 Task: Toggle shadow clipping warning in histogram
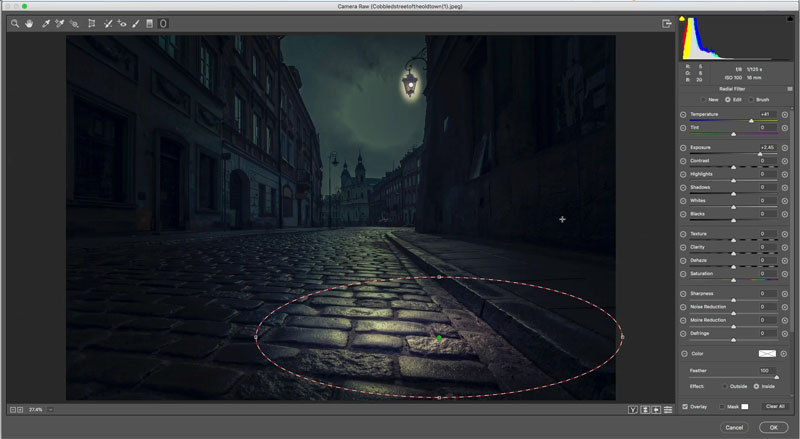(682, 18)
